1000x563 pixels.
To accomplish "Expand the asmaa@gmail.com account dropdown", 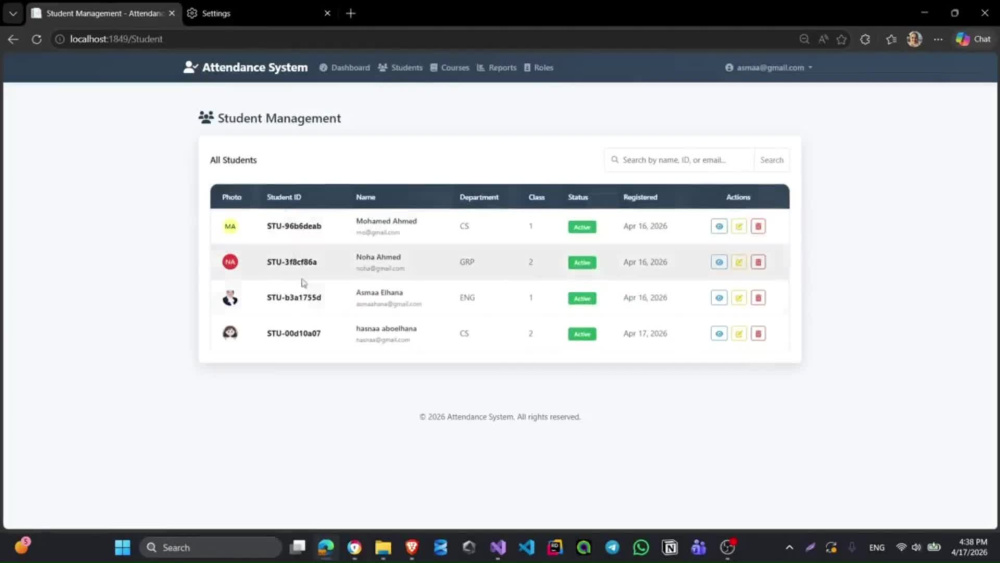I will [x=768, y=68].
